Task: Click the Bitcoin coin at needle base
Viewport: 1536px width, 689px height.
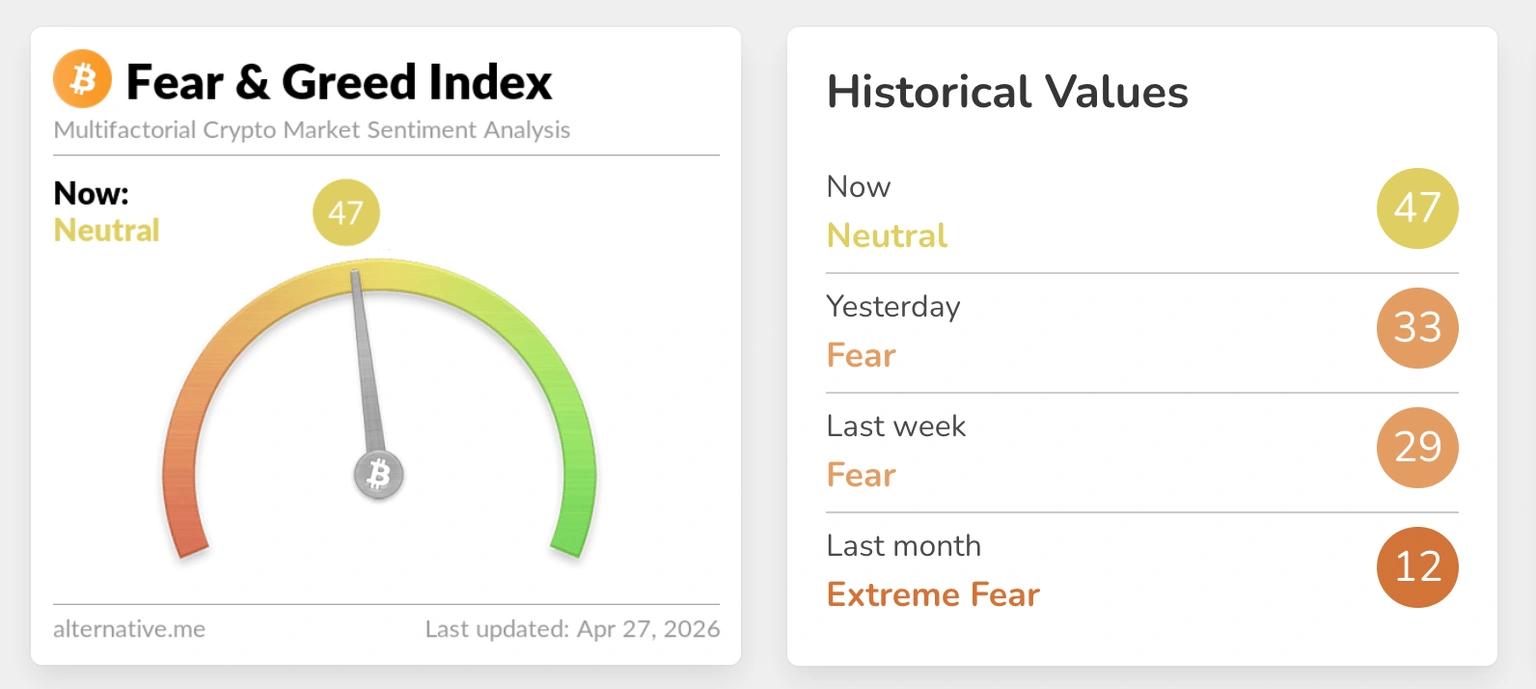Action: (x=378, y=474)
